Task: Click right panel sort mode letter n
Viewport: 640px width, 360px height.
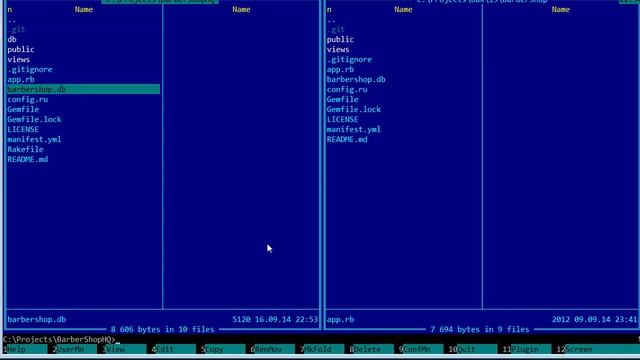Action: [329, 10]
